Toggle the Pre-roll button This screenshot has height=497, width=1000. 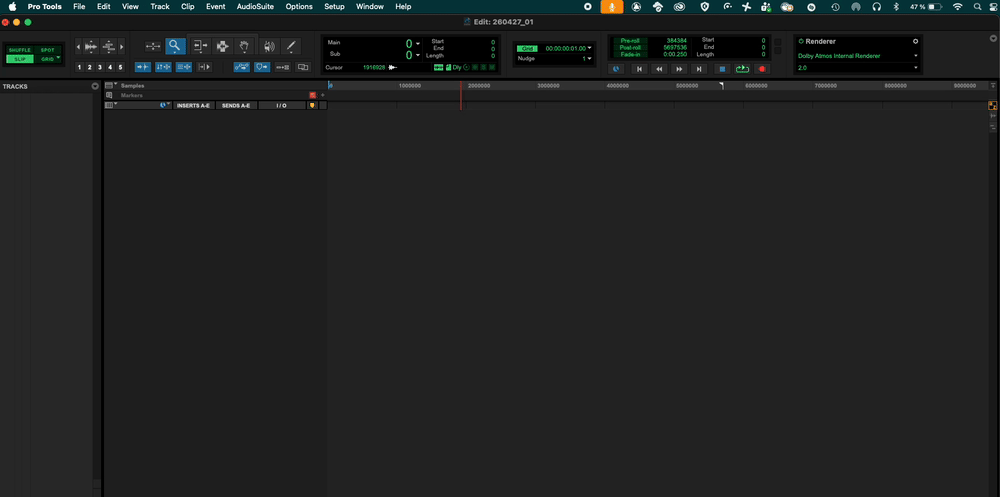coord(630,40)
